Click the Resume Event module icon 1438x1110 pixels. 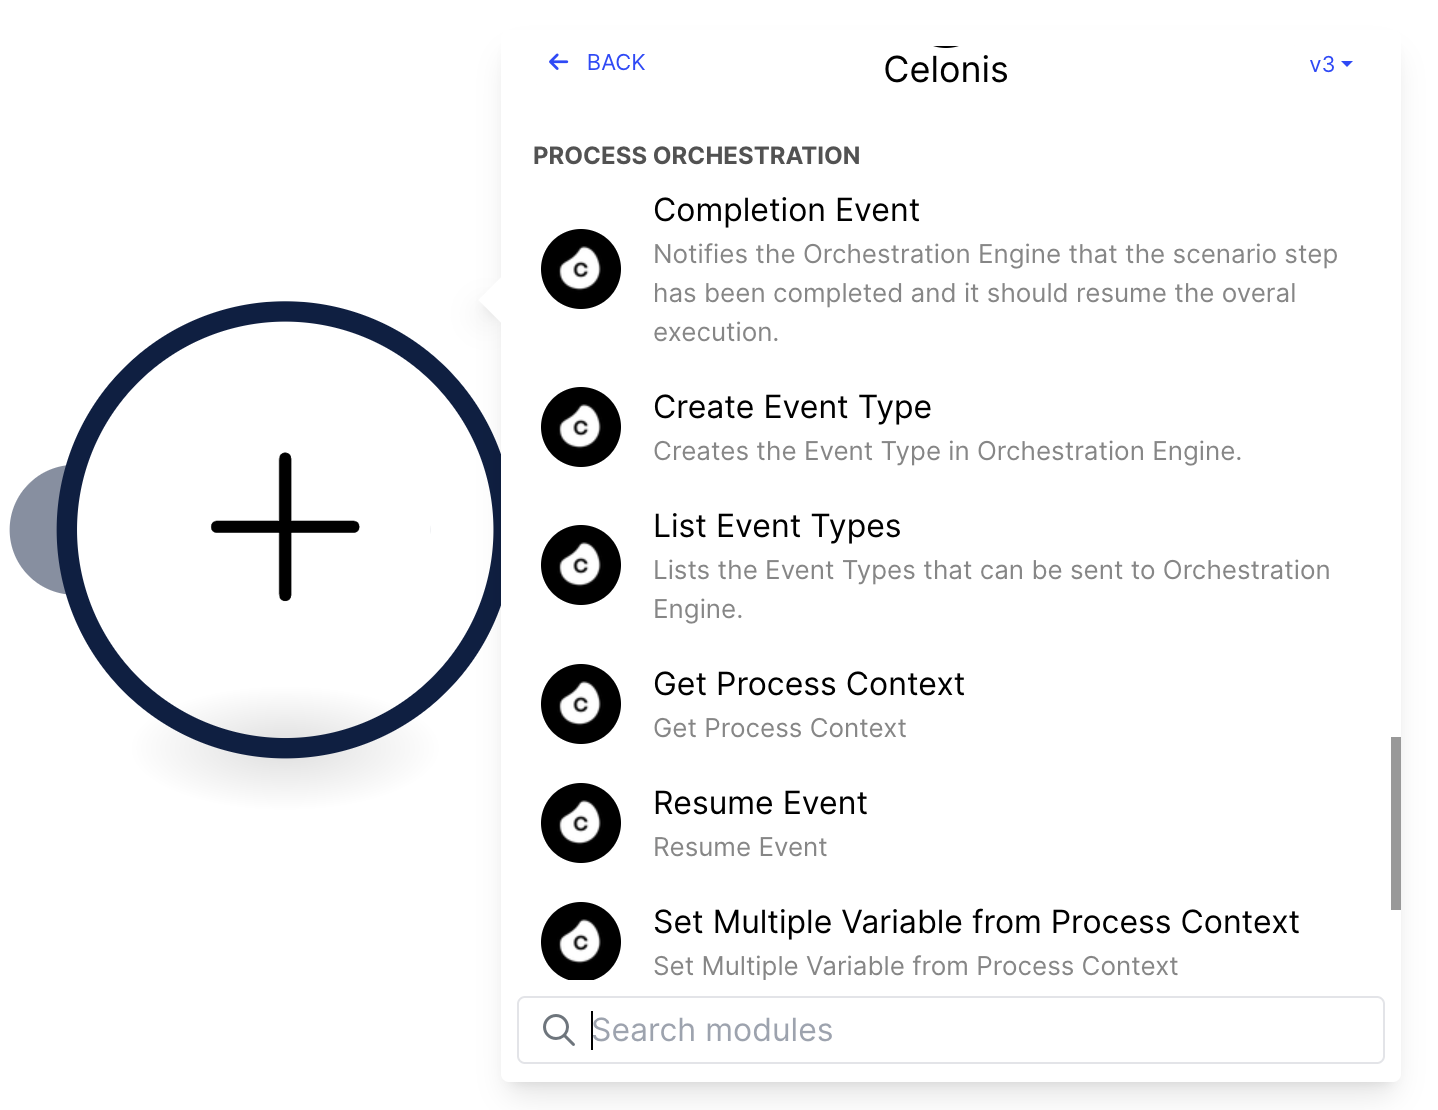pyautogui.click(x=581, y=823)
